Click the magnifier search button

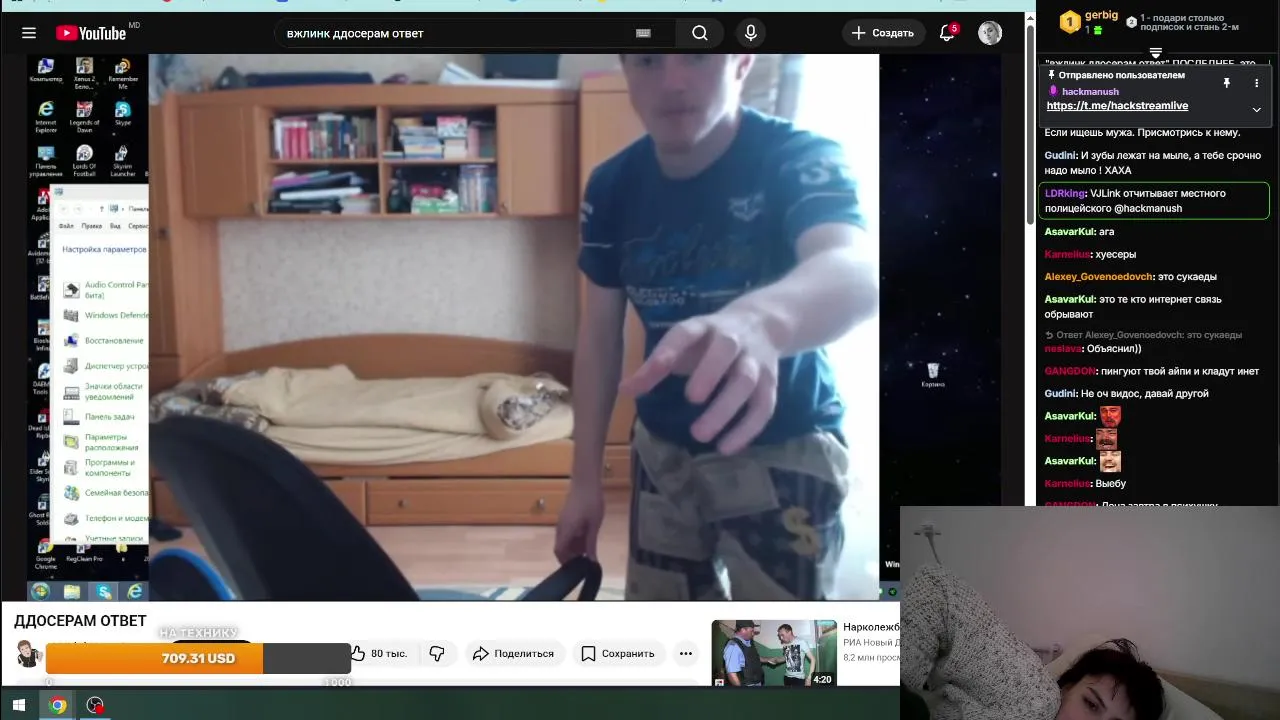700,33
